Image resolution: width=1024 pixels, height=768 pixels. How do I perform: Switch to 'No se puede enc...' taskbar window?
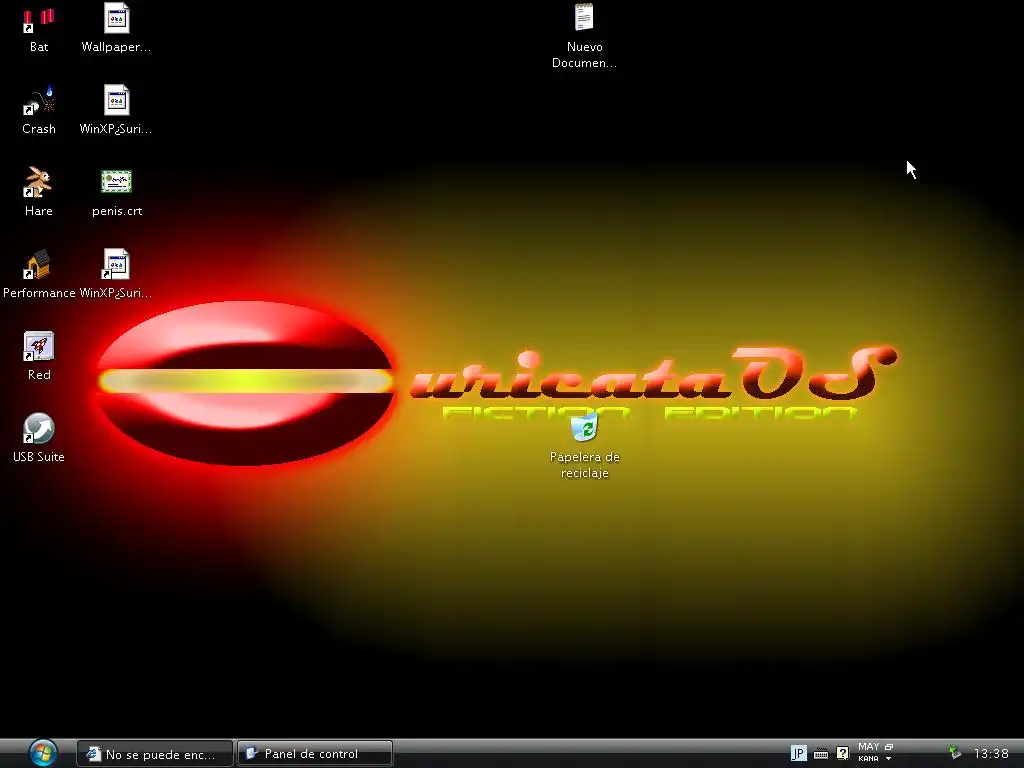point(155,754)
